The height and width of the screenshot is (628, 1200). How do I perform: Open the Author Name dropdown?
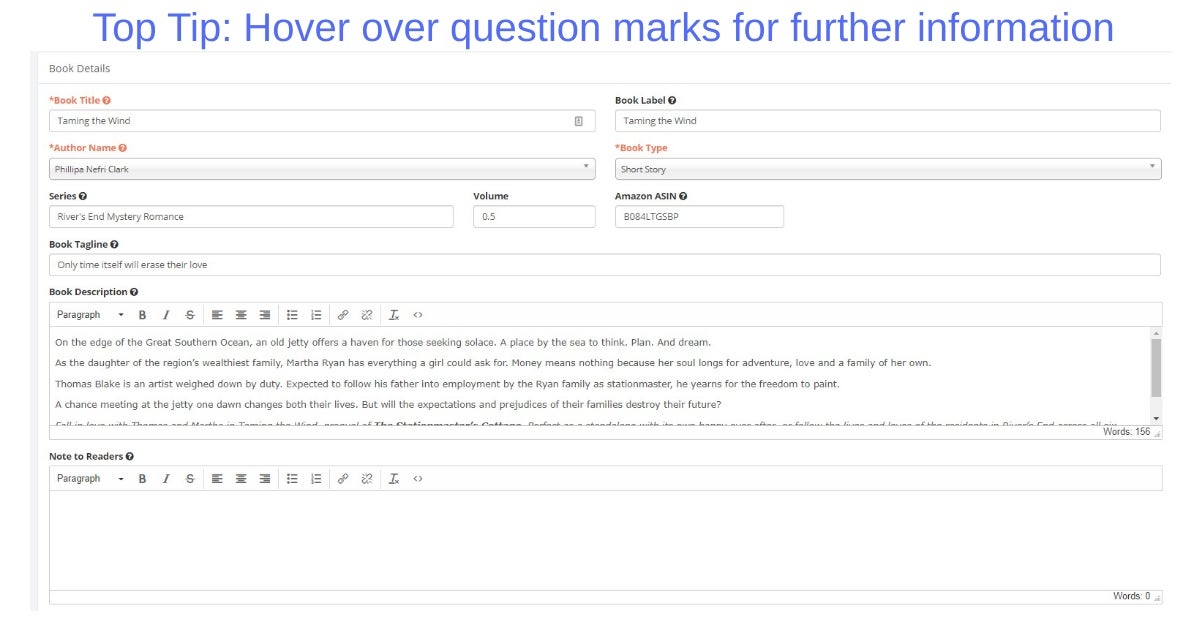click(321, 169)
